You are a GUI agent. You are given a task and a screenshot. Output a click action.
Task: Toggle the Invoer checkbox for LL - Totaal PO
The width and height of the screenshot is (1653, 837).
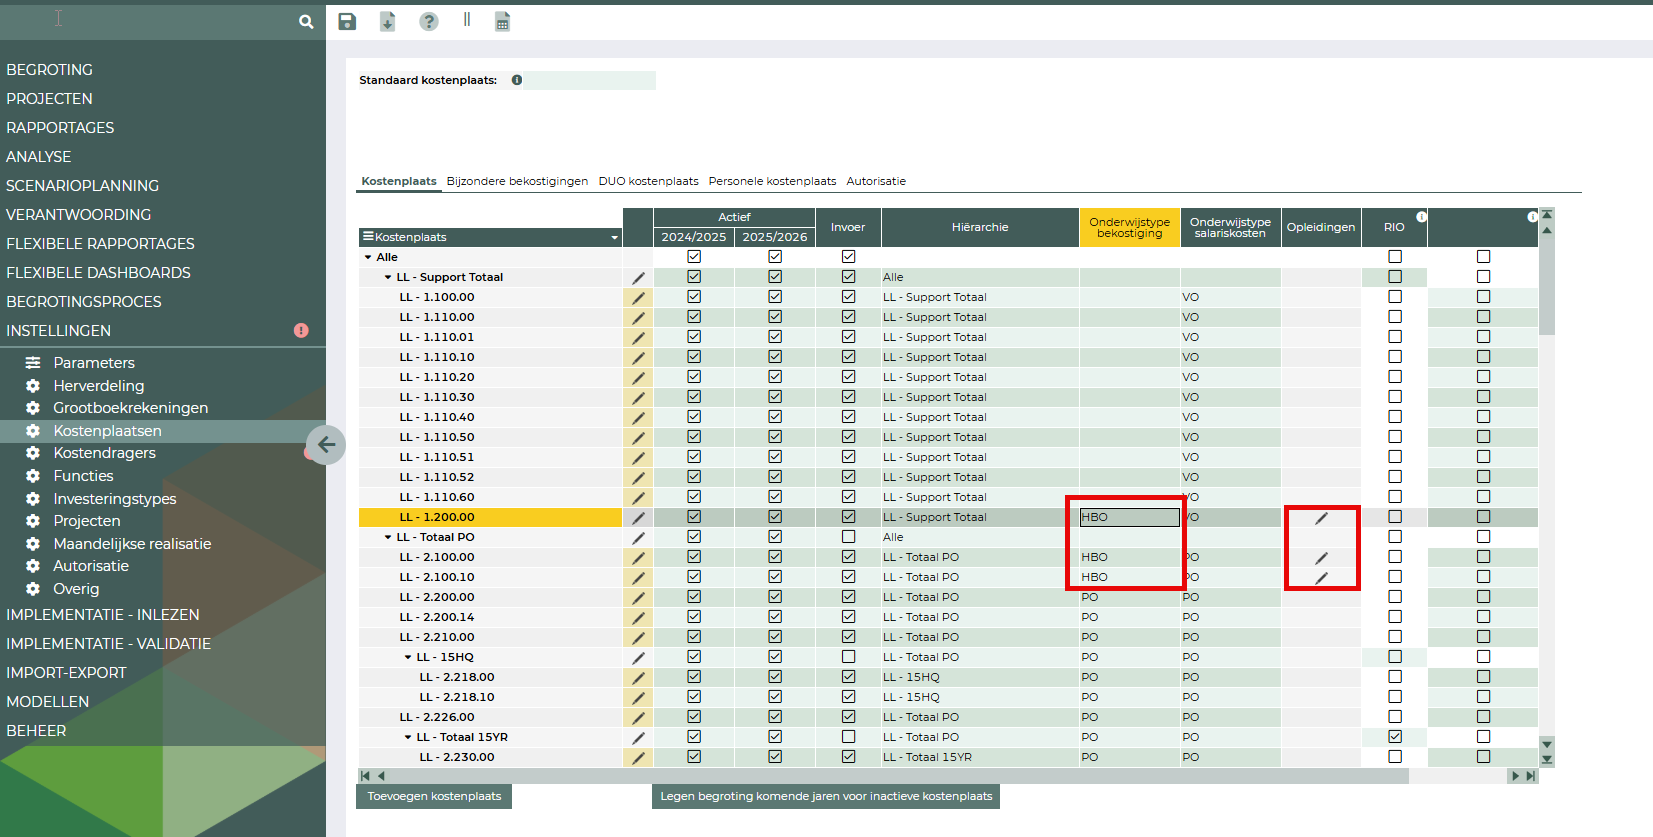point(848,537)
